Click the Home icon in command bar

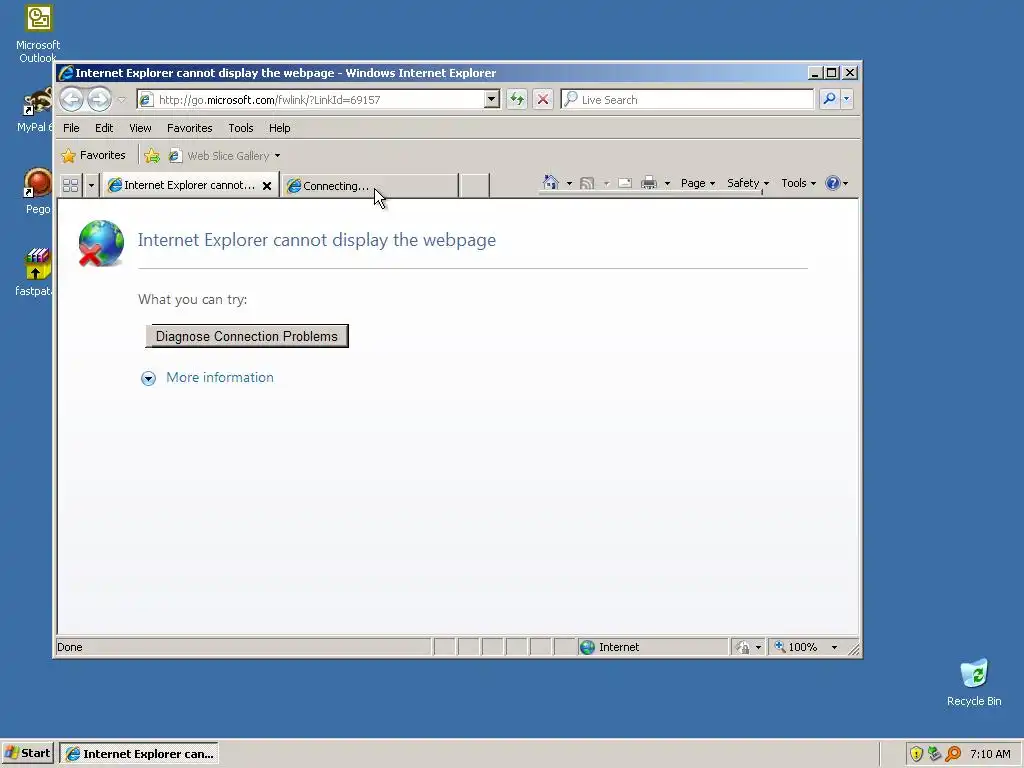click(x=551, y=183)
